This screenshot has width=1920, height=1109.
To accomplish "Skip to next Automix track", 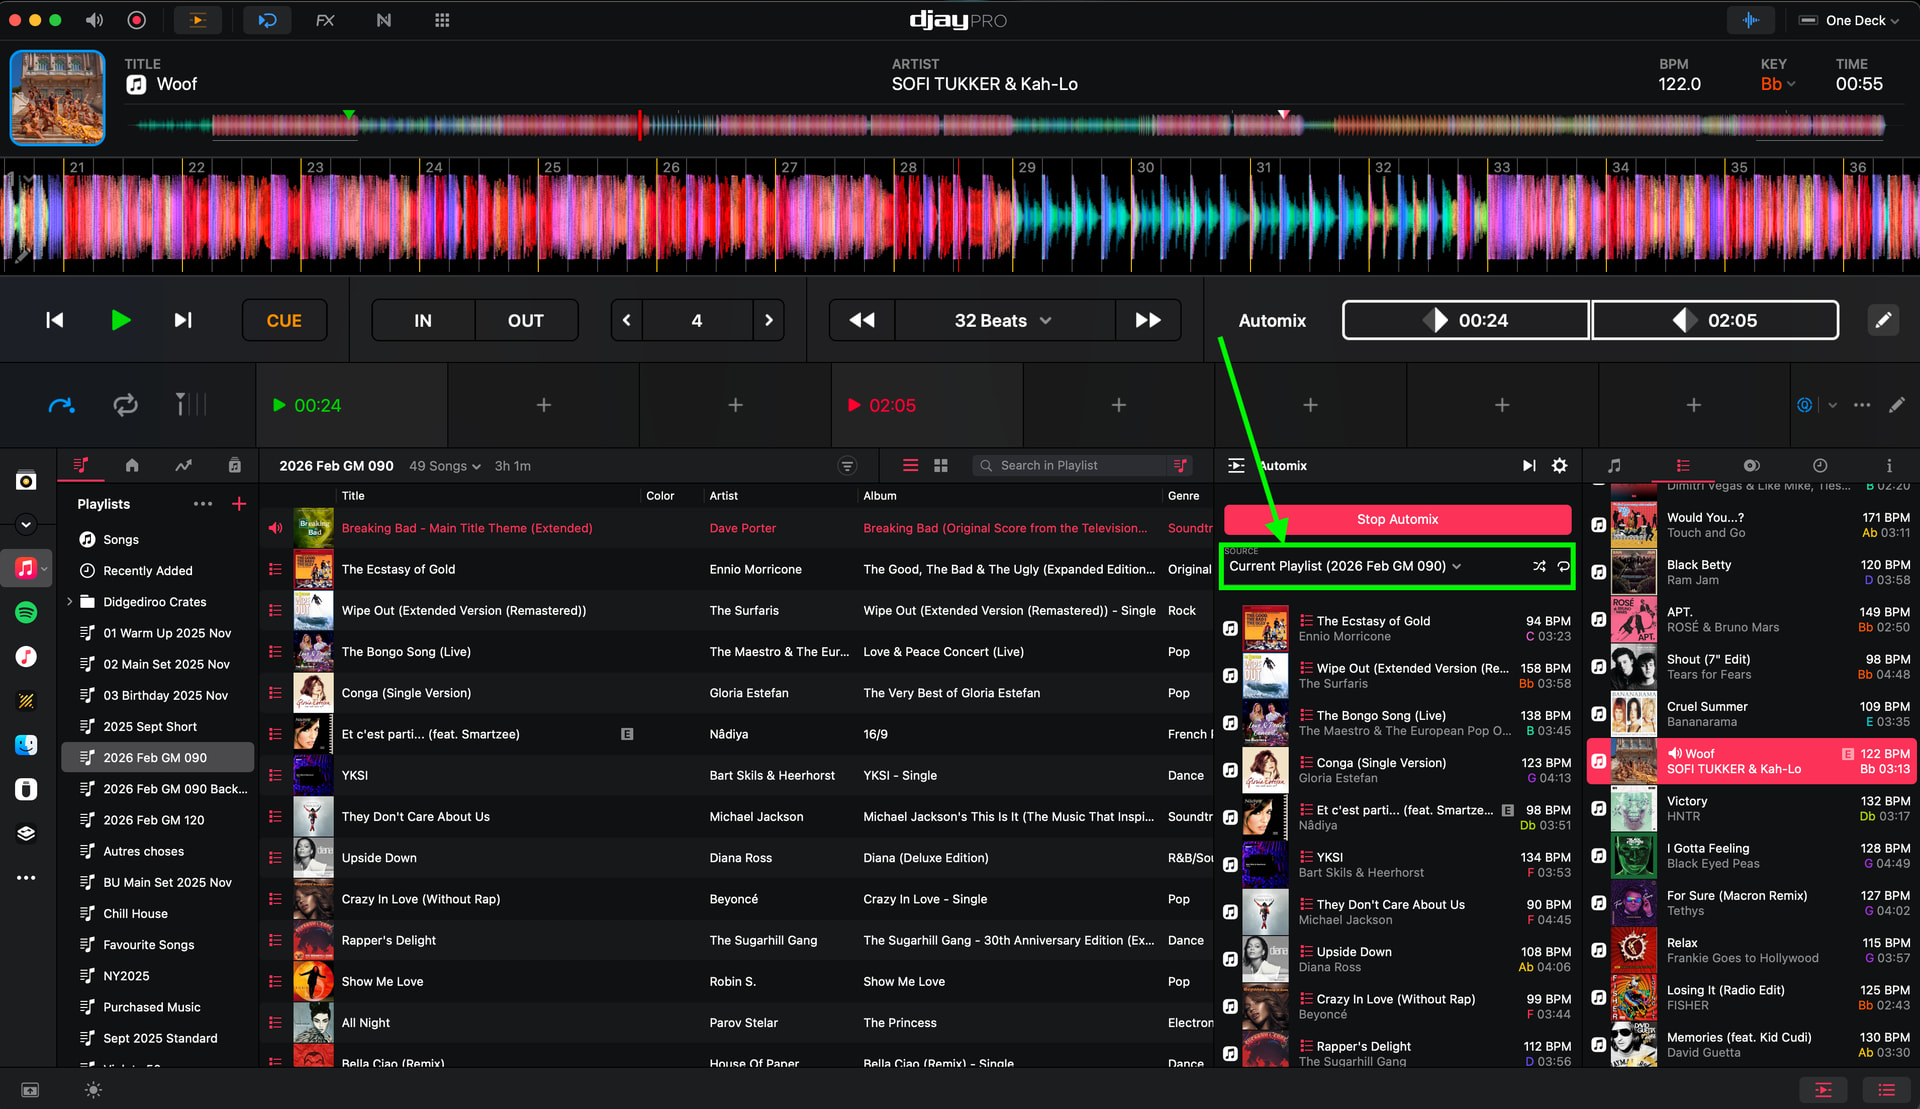I will tap(1529, 466).
